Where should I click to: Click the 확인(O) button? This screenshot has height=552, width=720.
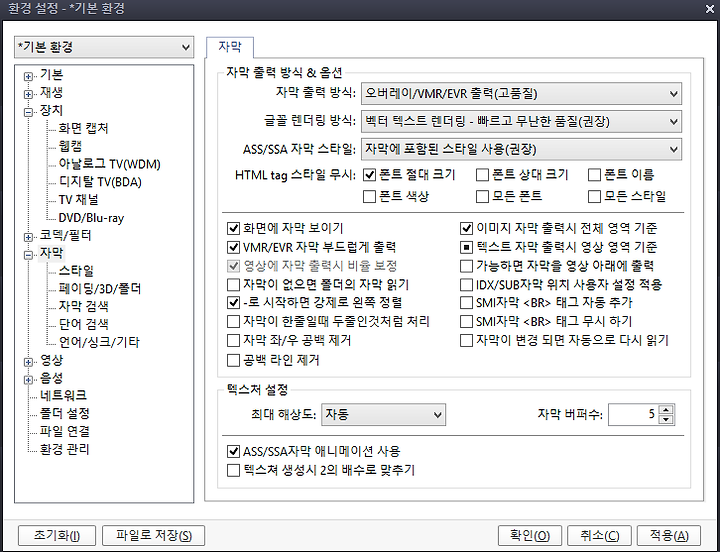530,535
